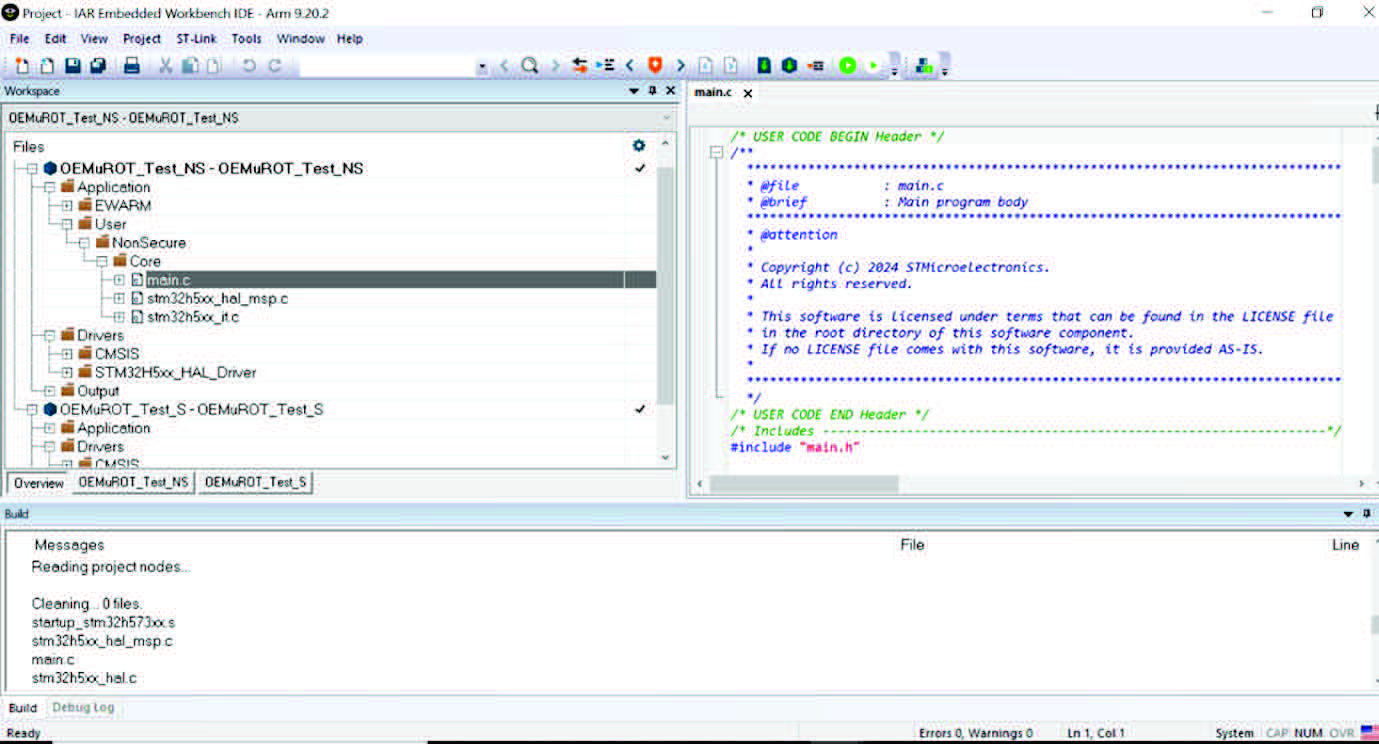Select the Core folder in the tree
Viewport: 1379px width, 744px height.
[145, 261]
